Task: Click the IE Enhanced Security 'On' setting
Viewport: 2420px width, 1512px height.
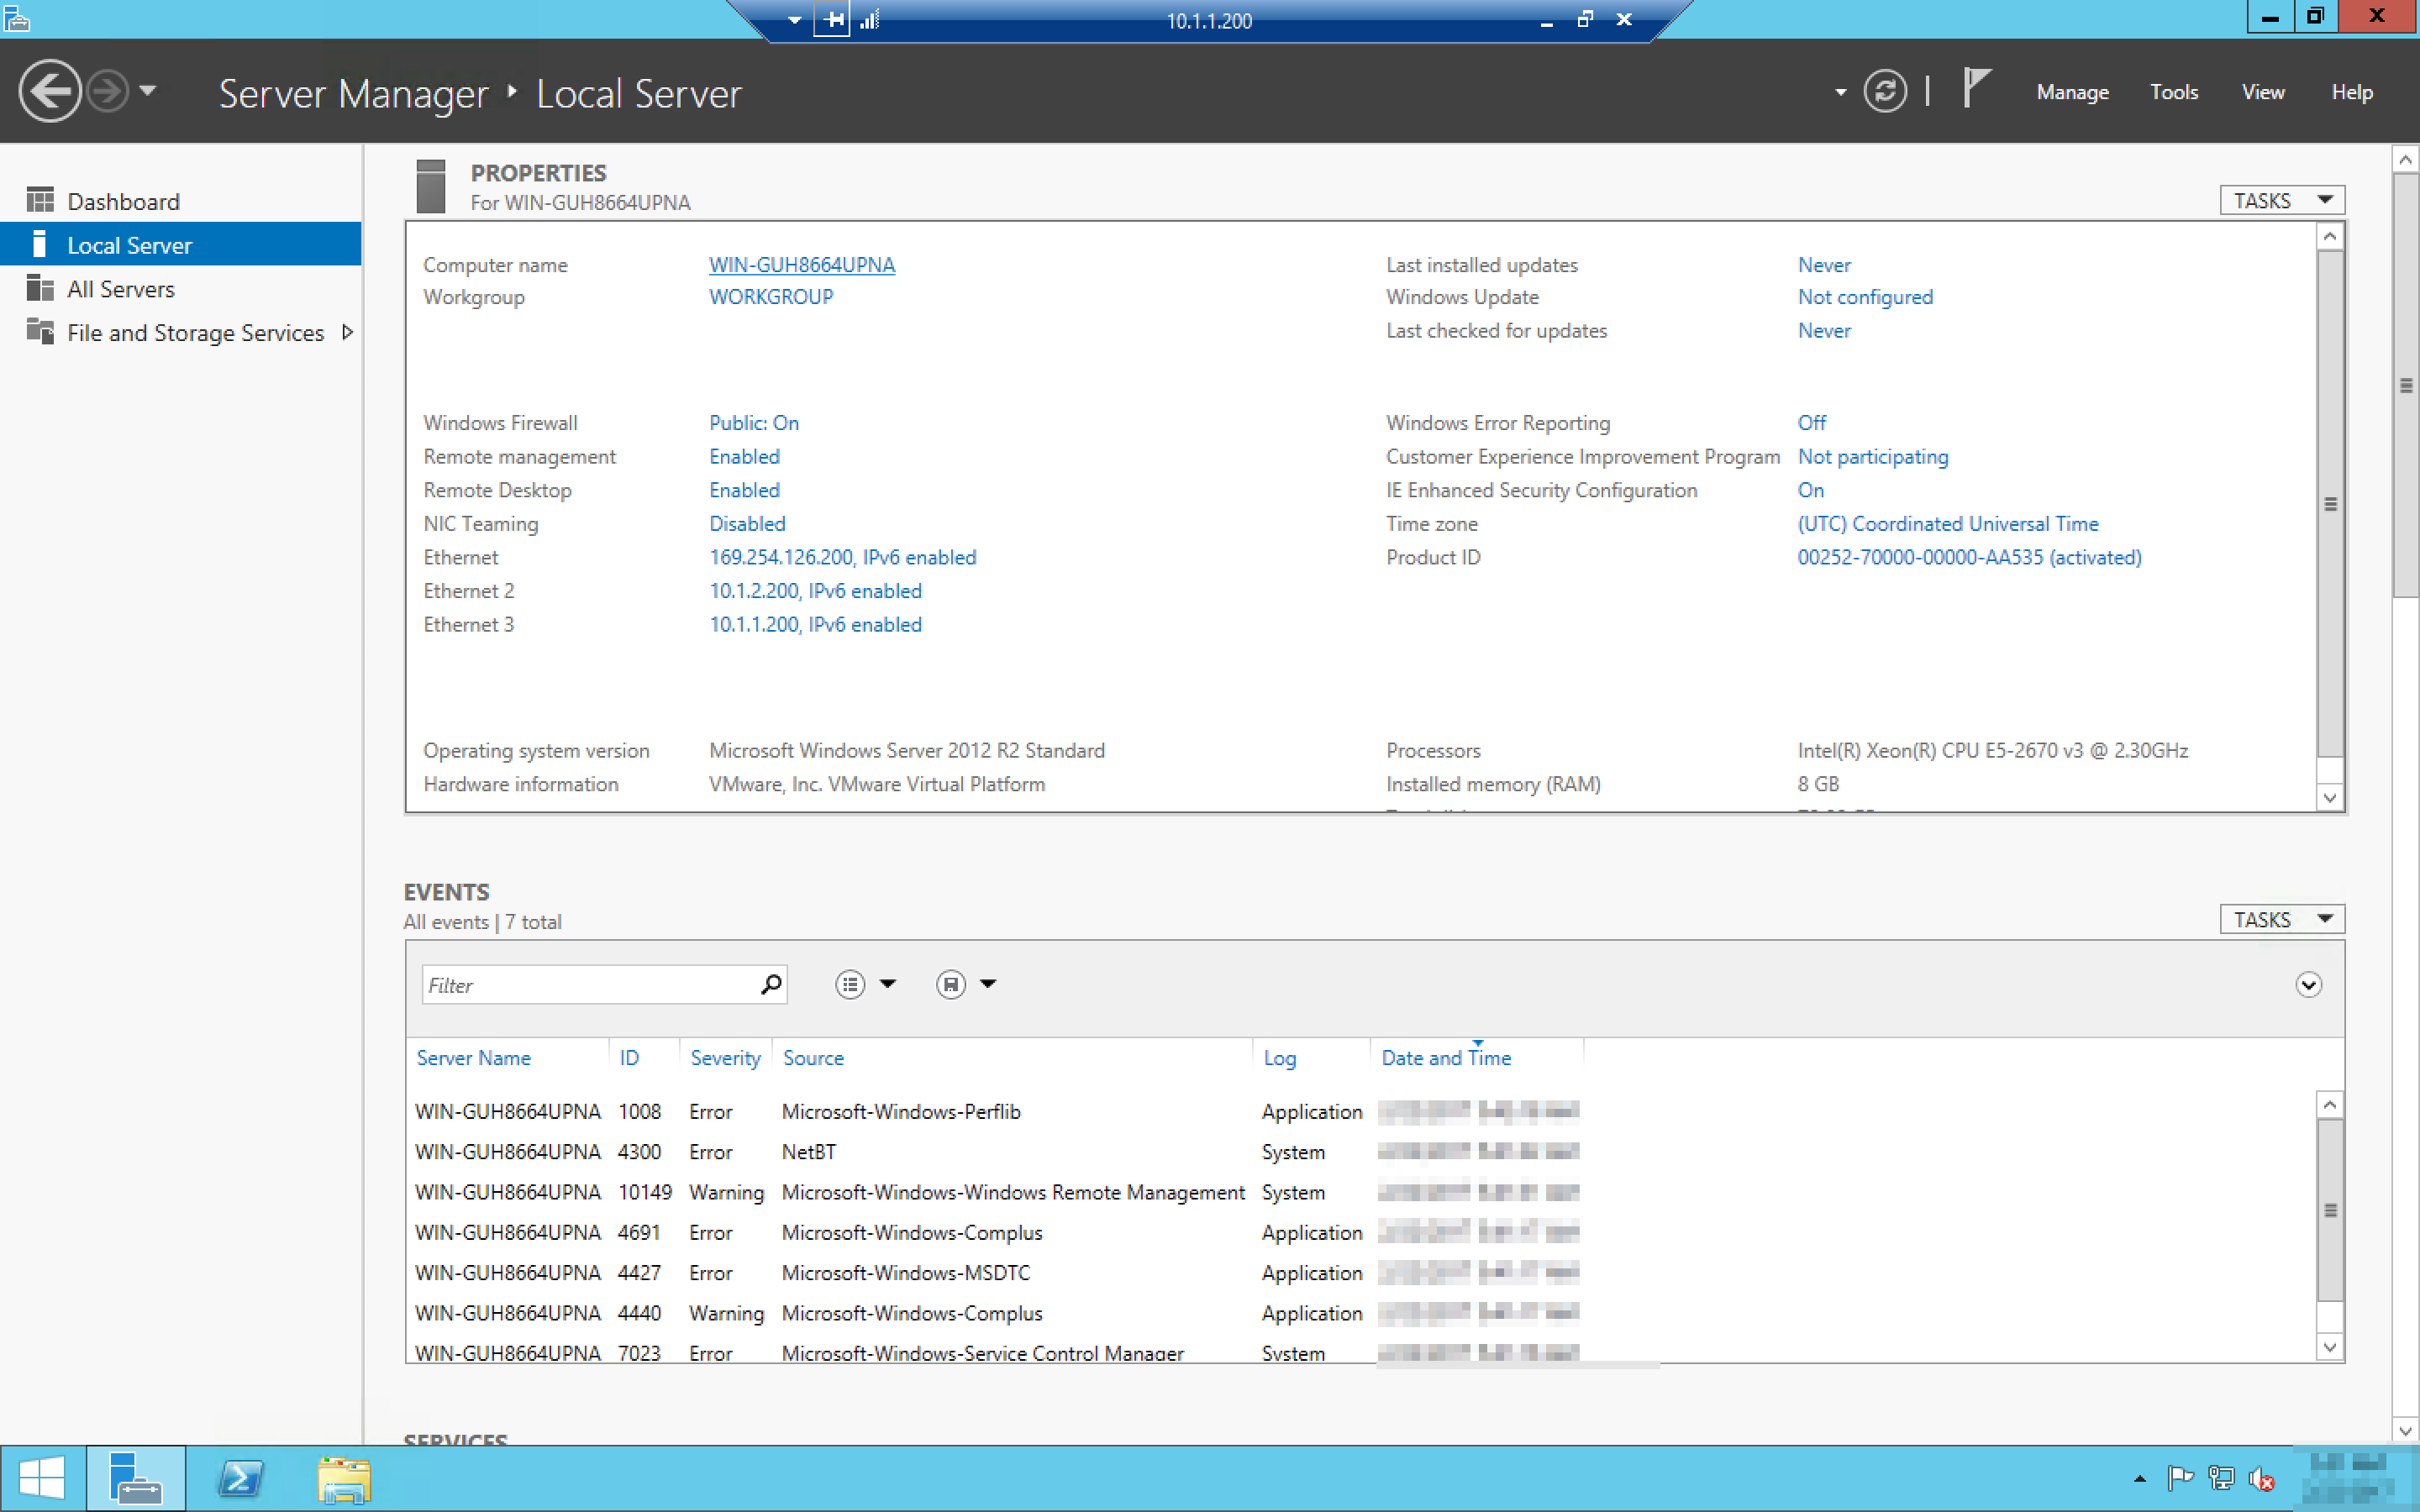Action: tap(1810, 490)
